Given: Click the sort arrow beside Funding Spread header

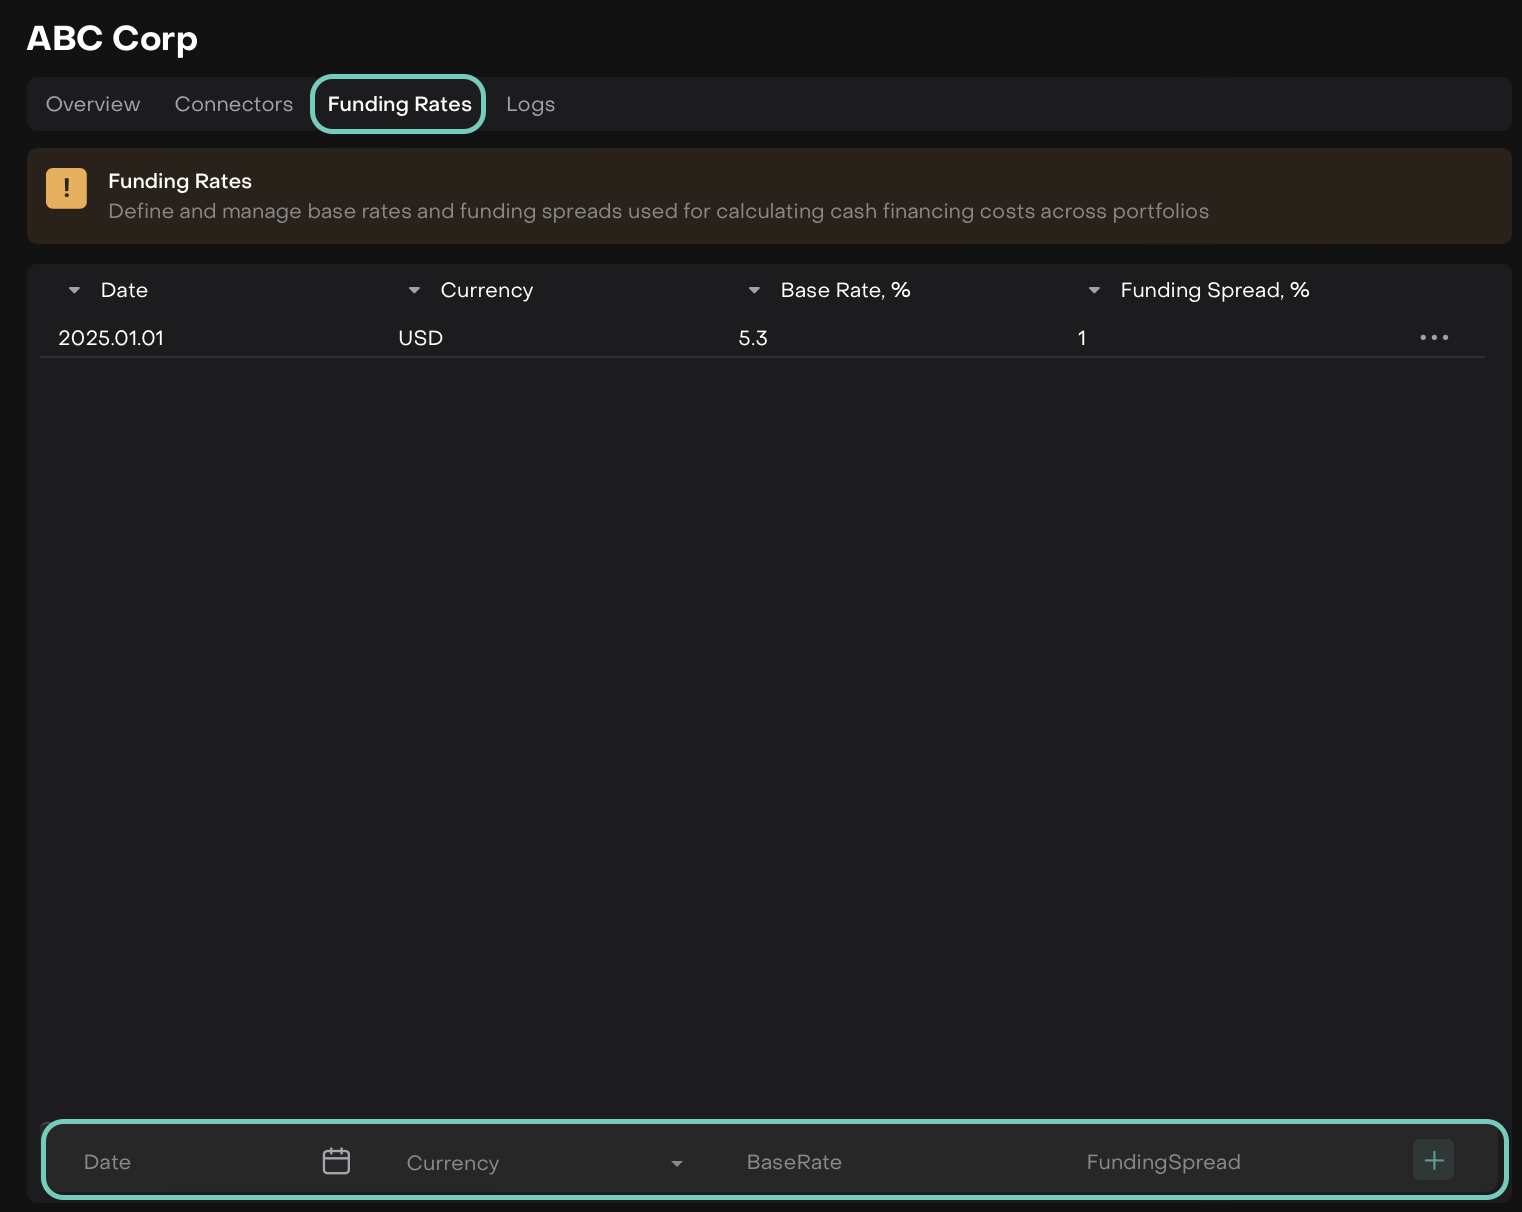Looking at the screenshot, I should pos(1094,291).
